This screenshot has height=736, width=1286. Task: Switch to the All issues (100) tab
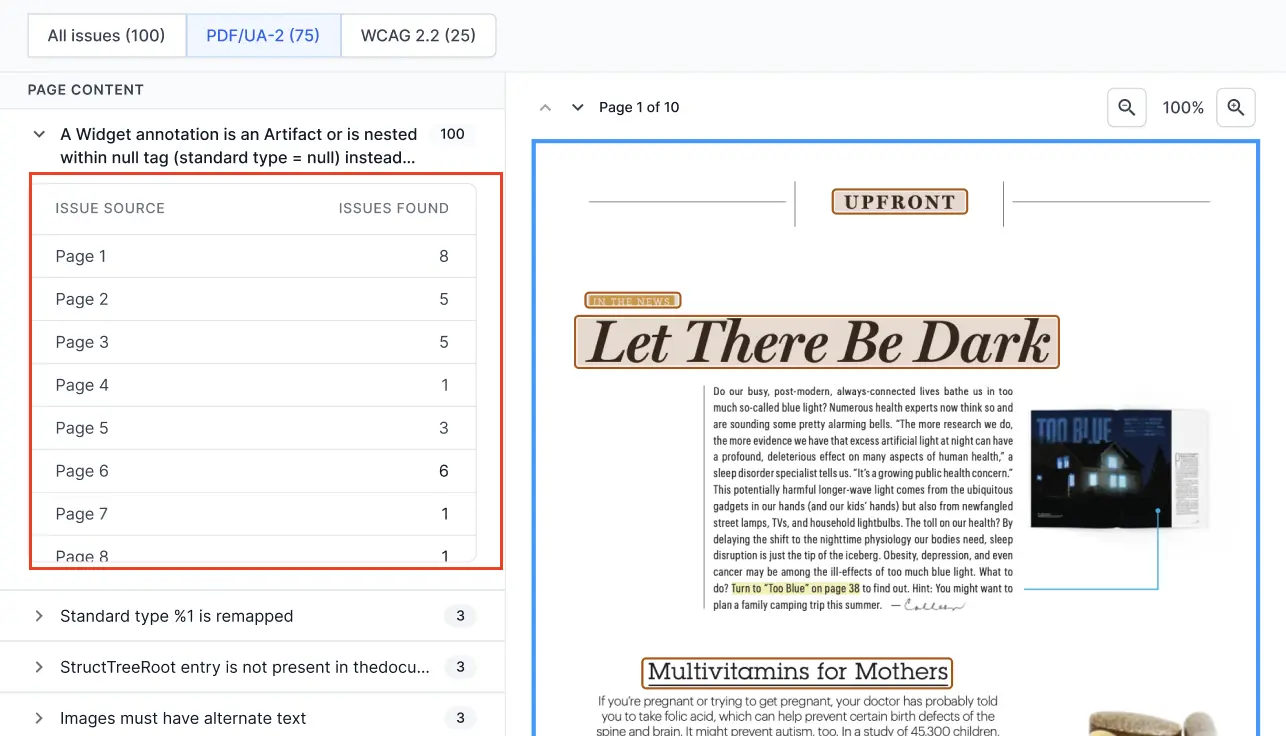106,36
